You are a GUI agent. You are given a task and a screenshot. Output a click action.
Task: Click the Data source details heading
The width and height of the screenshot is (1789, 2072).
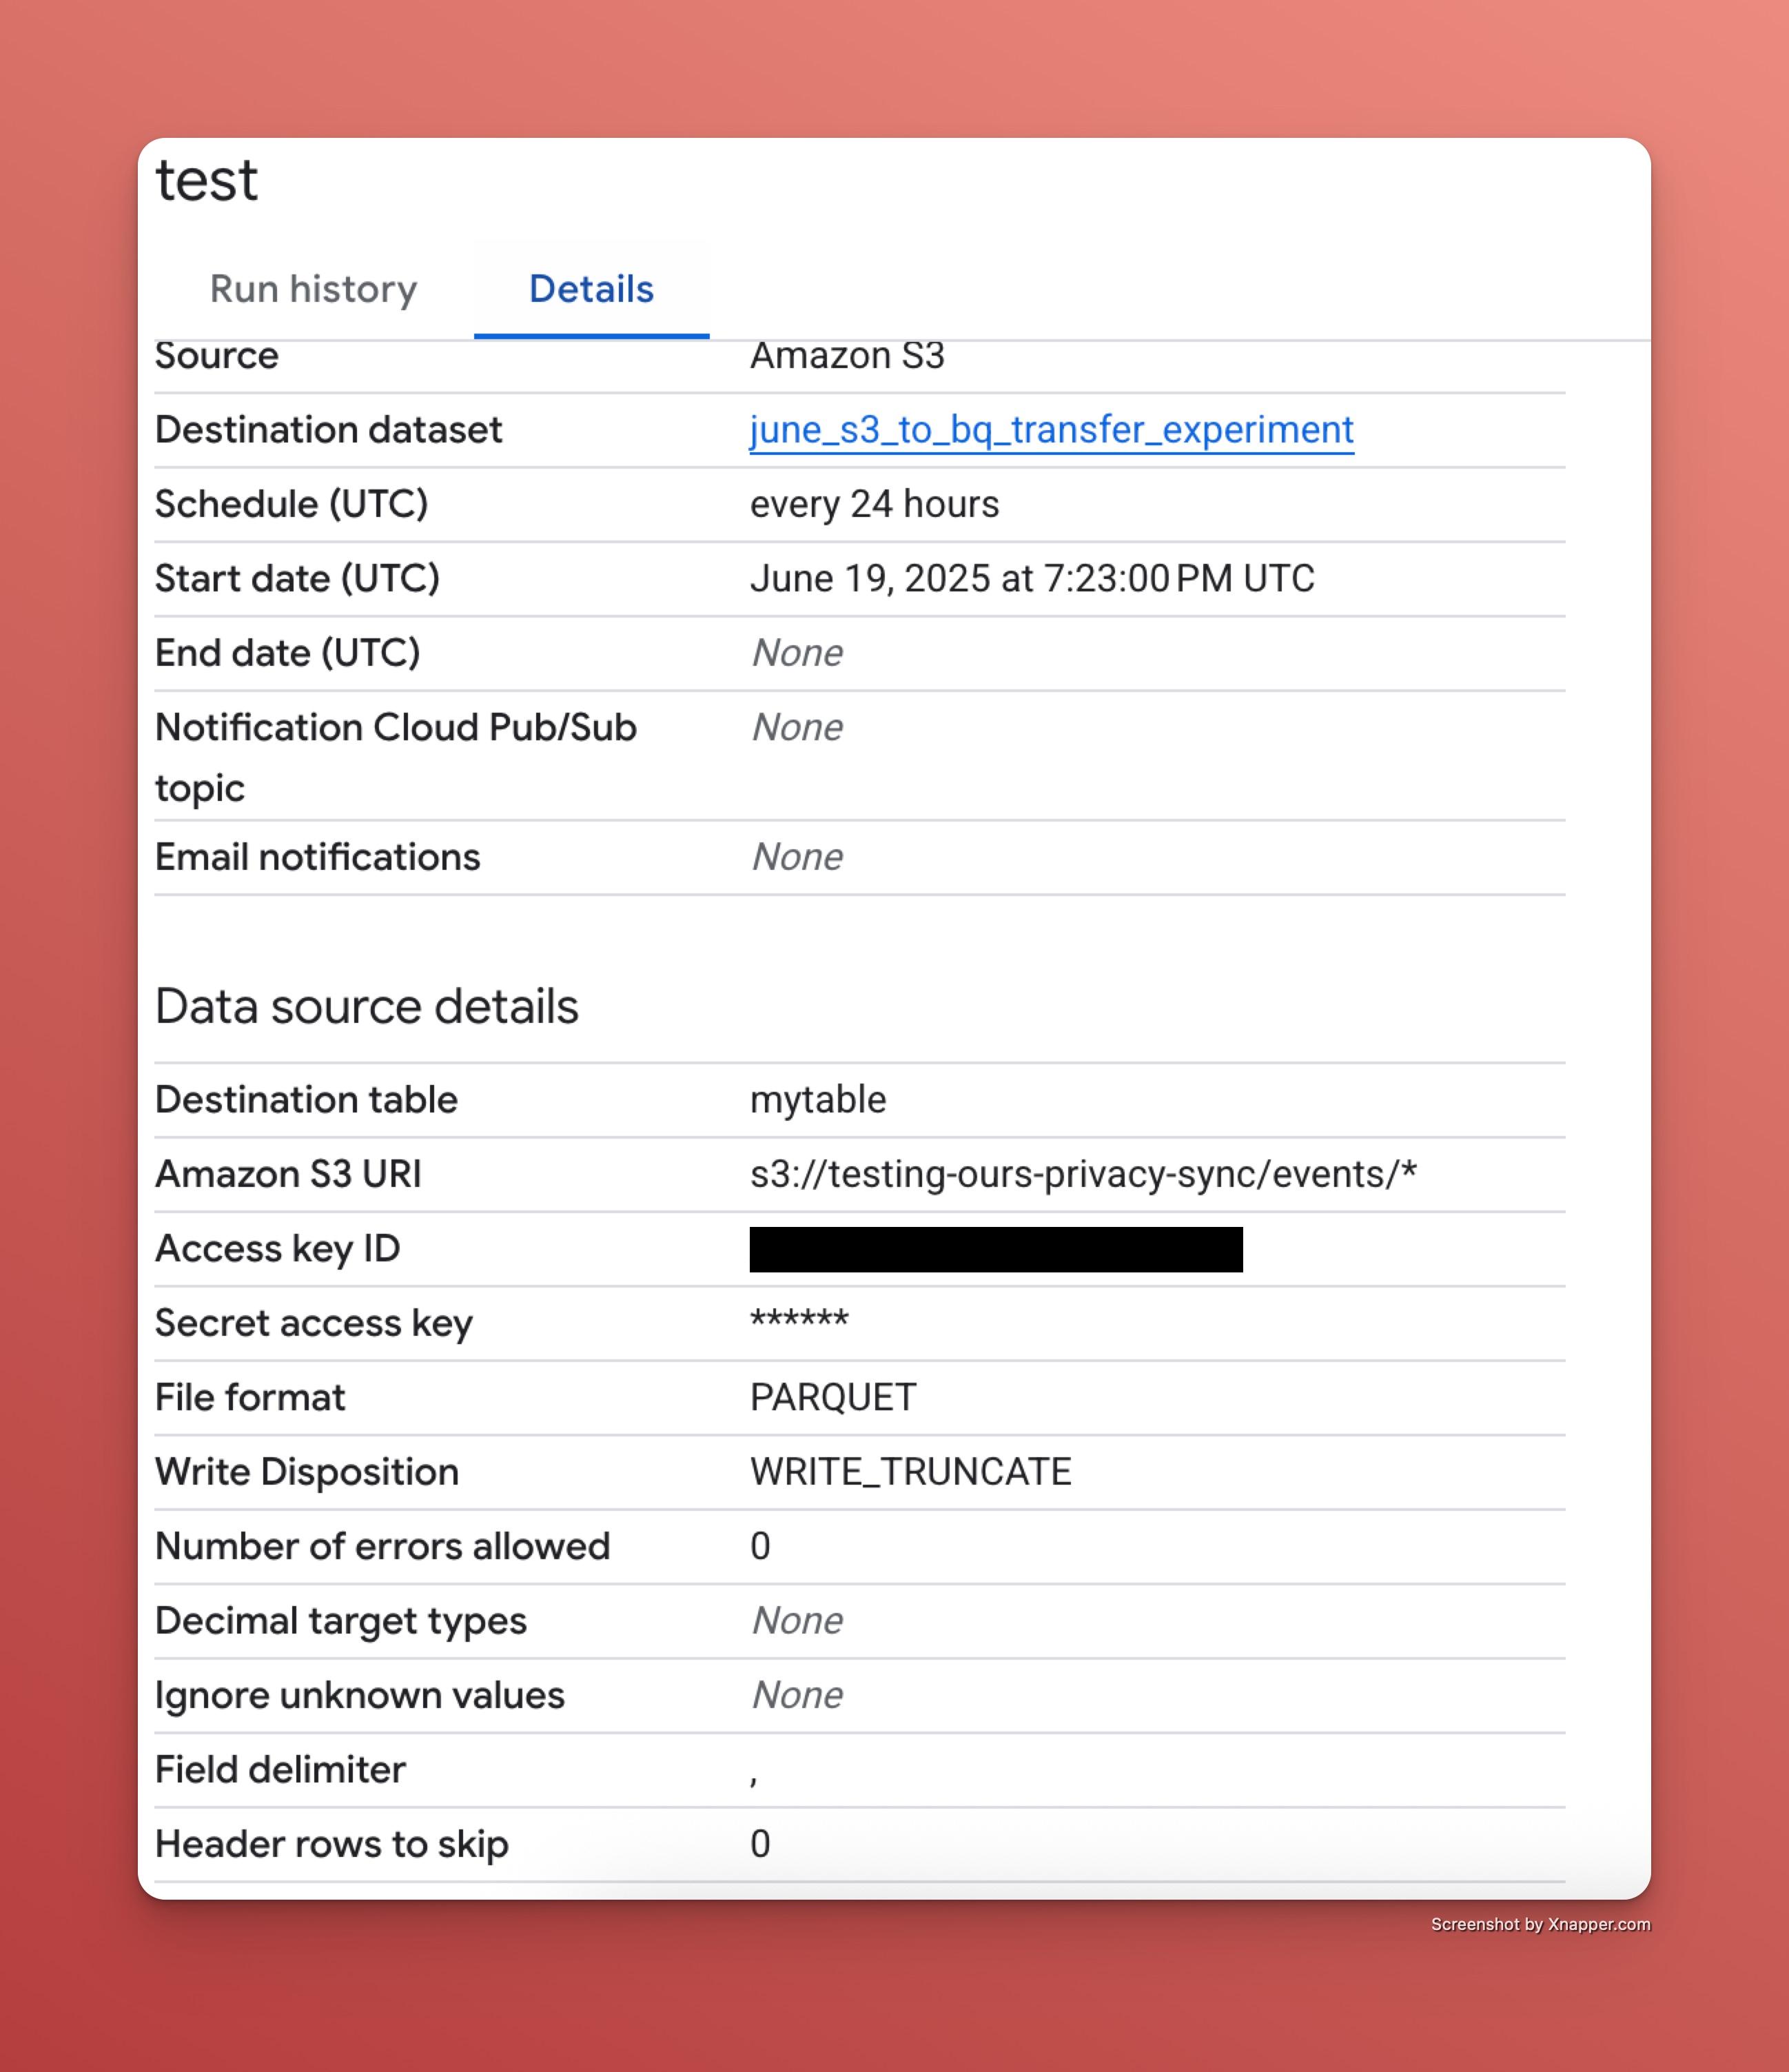367,1006
